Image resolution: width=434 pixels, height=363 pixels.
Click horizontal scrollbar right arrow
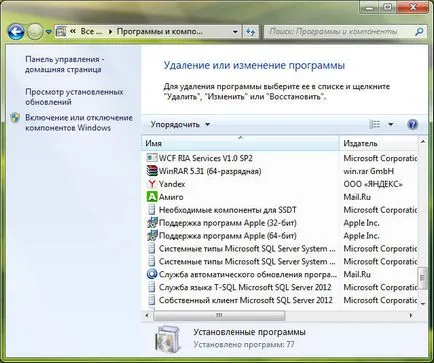click(411, 315)
